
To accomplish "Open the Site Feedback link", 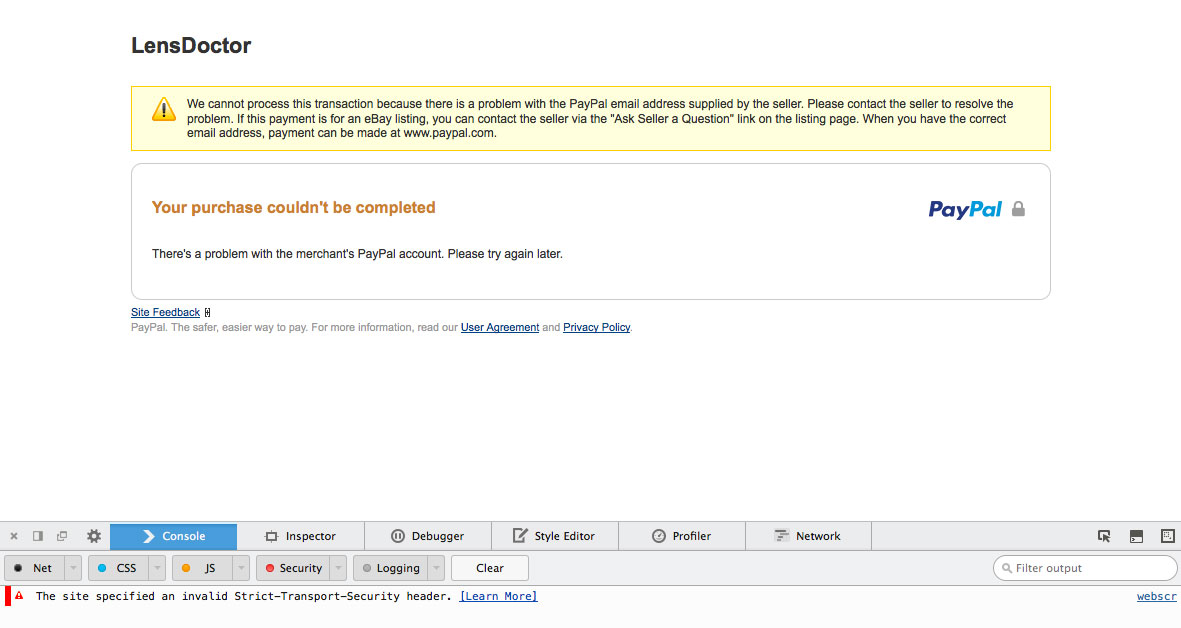I will pos(165,312).
